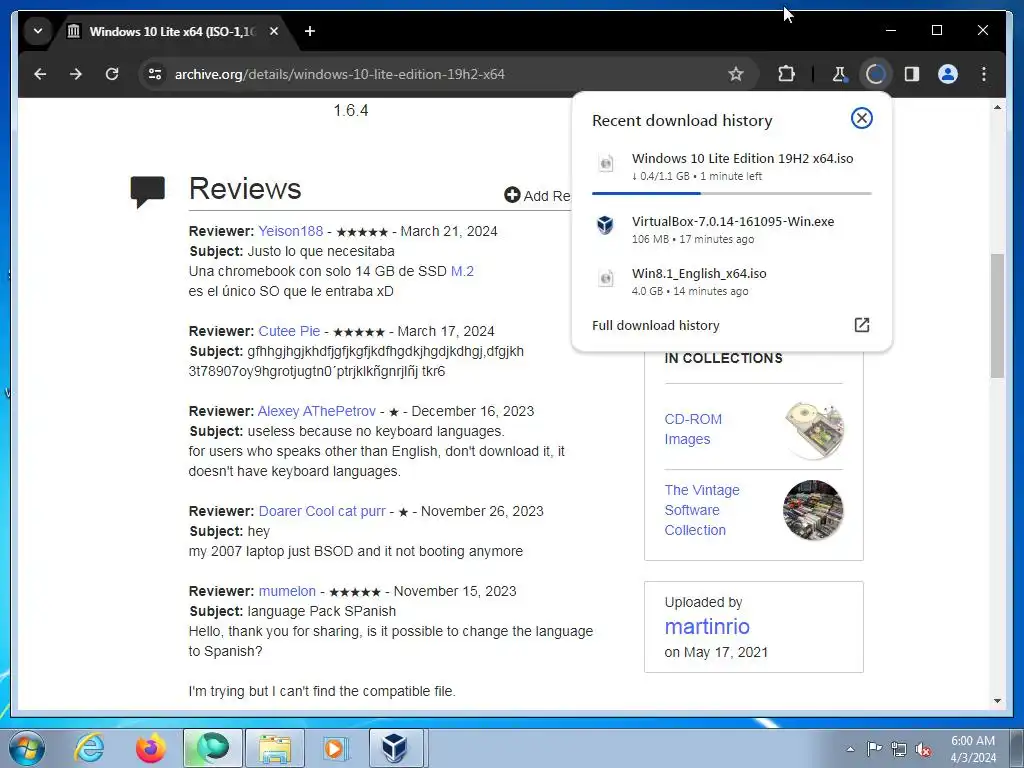Open the side panel icon
This screenshot has width=1024, height=768.
[x=912, y=74]
